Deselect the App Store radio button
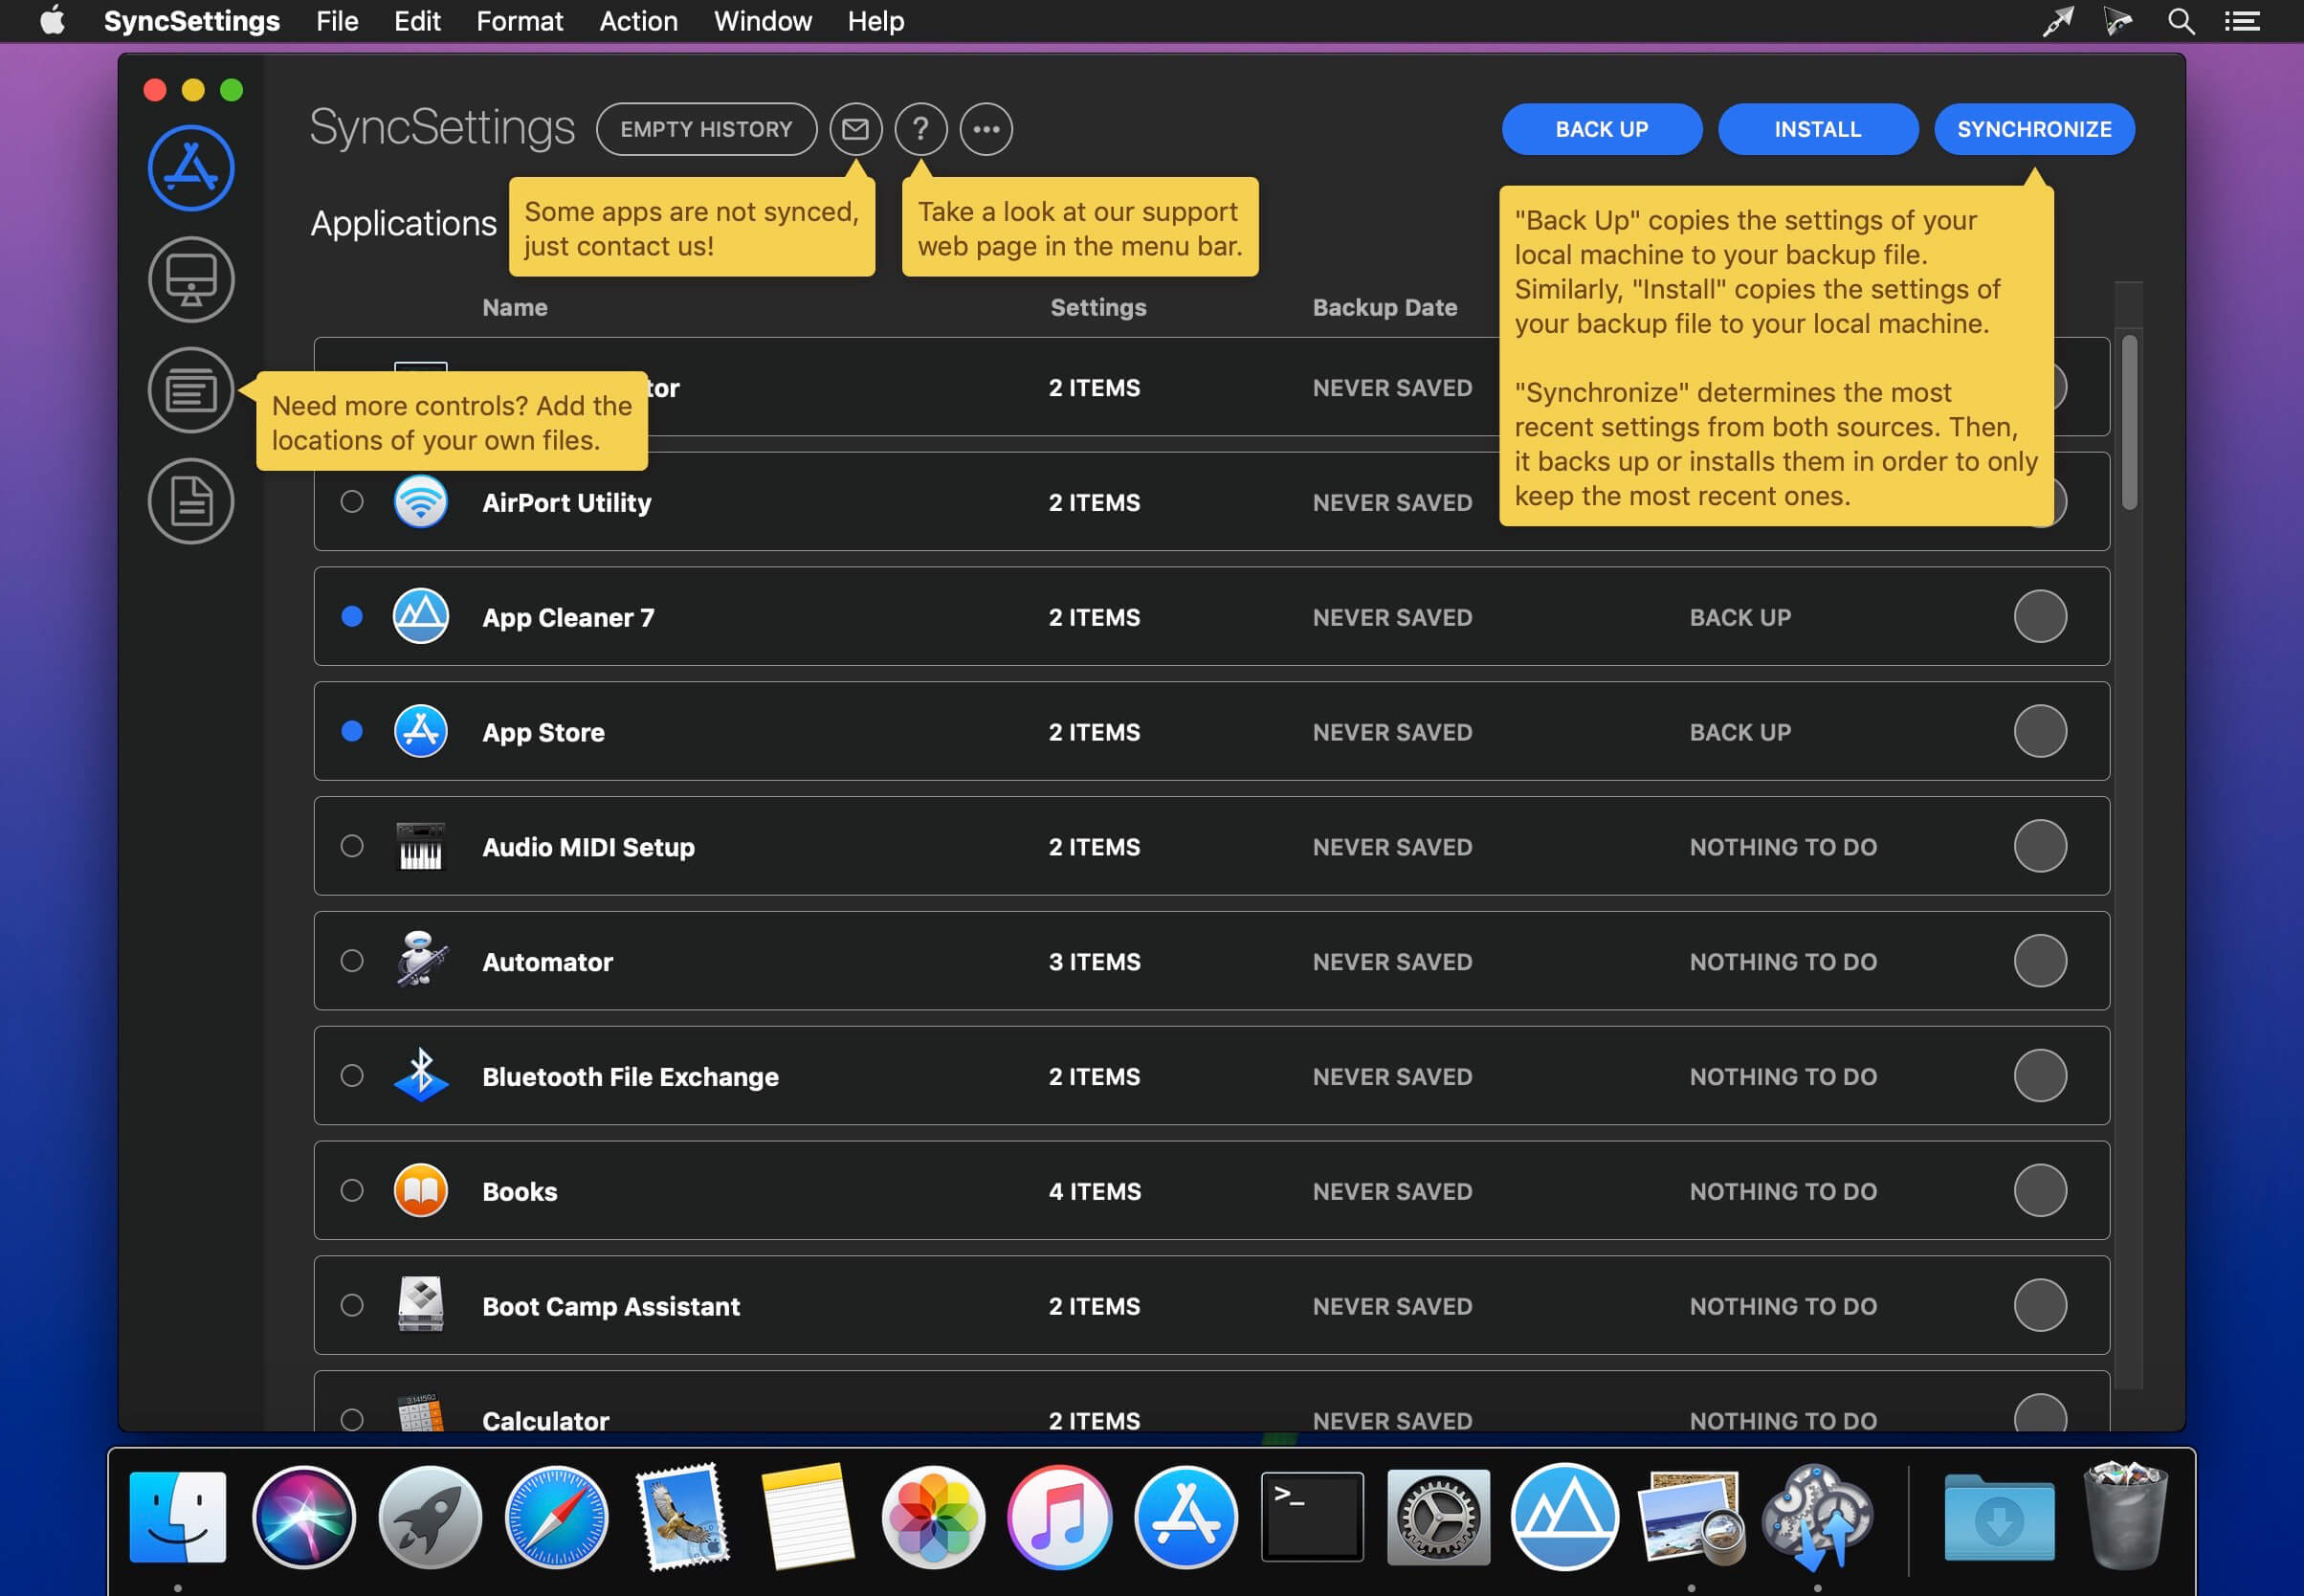 point(352,731)
